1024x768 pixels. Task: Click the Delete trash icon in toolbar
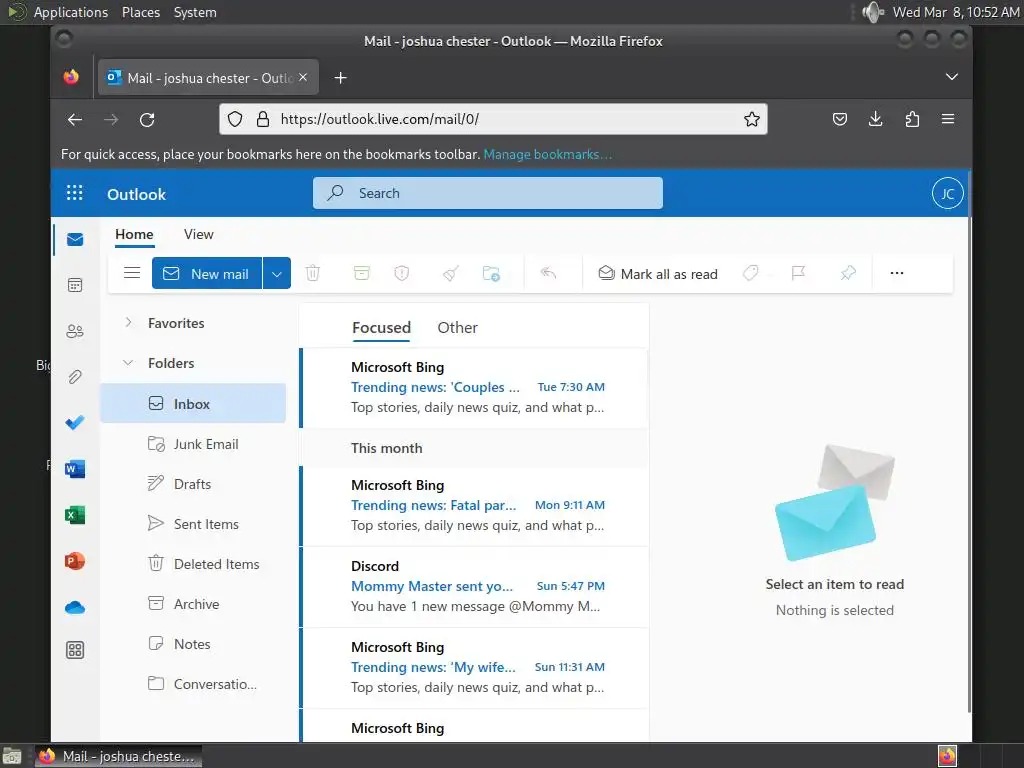[x=313, y=273]
